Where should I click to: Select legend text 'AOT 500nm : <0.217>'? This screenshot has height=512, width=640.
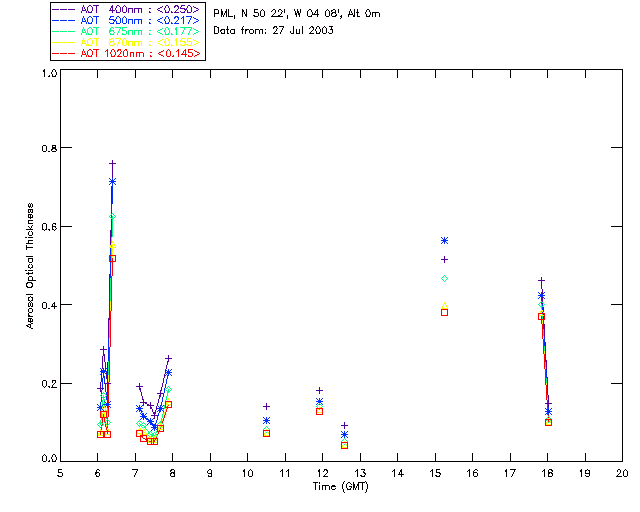pyautogui.click(x=140, y=20)
